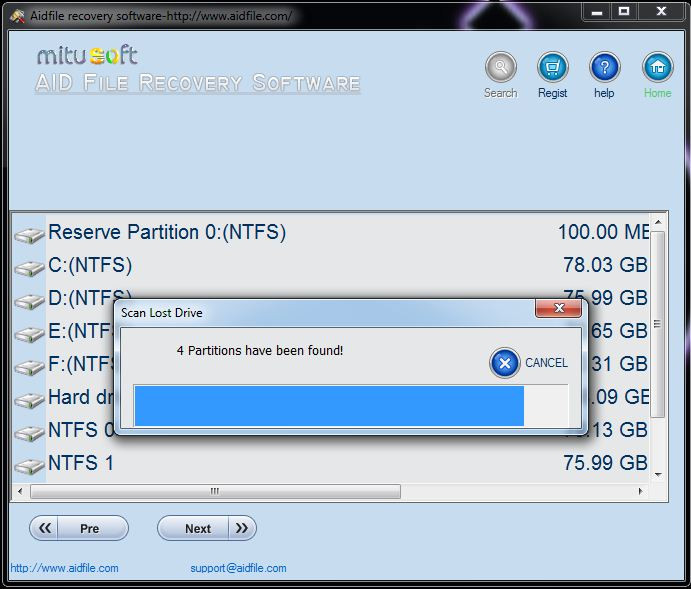The image size is (691, 589).
Task: Click the E: drive icon
Action: pyautogui.click(x=30, y=334)
